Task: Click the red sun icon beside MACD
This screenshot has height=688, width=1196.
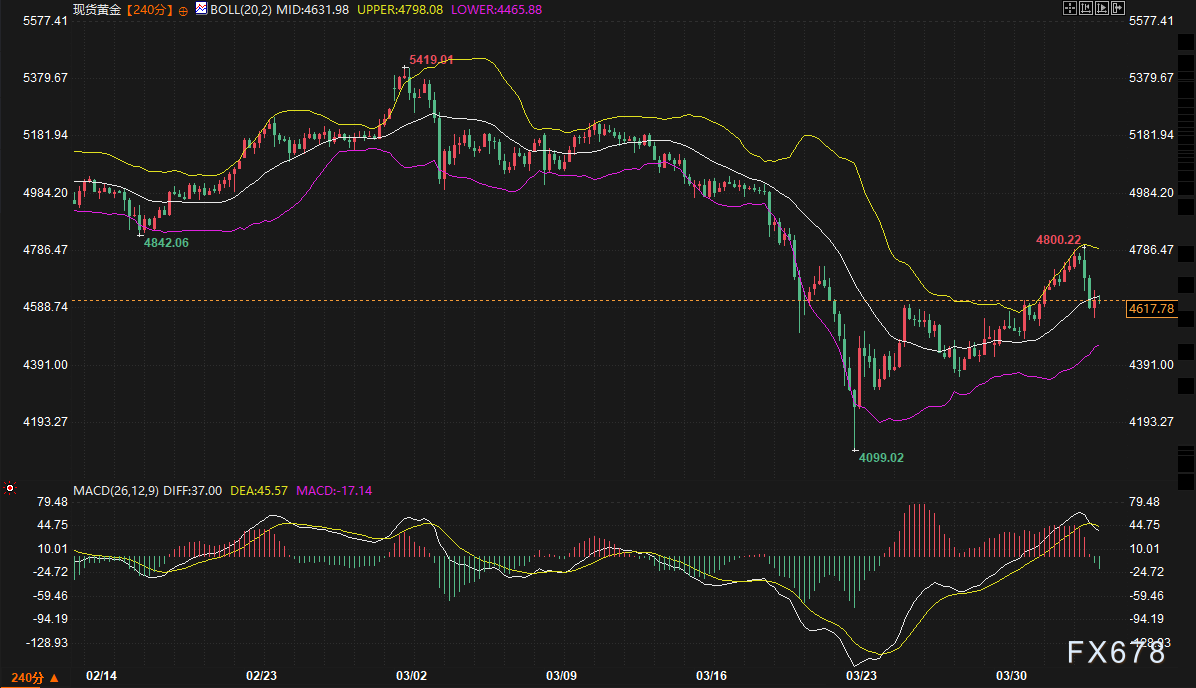Action: pos(10,489)
